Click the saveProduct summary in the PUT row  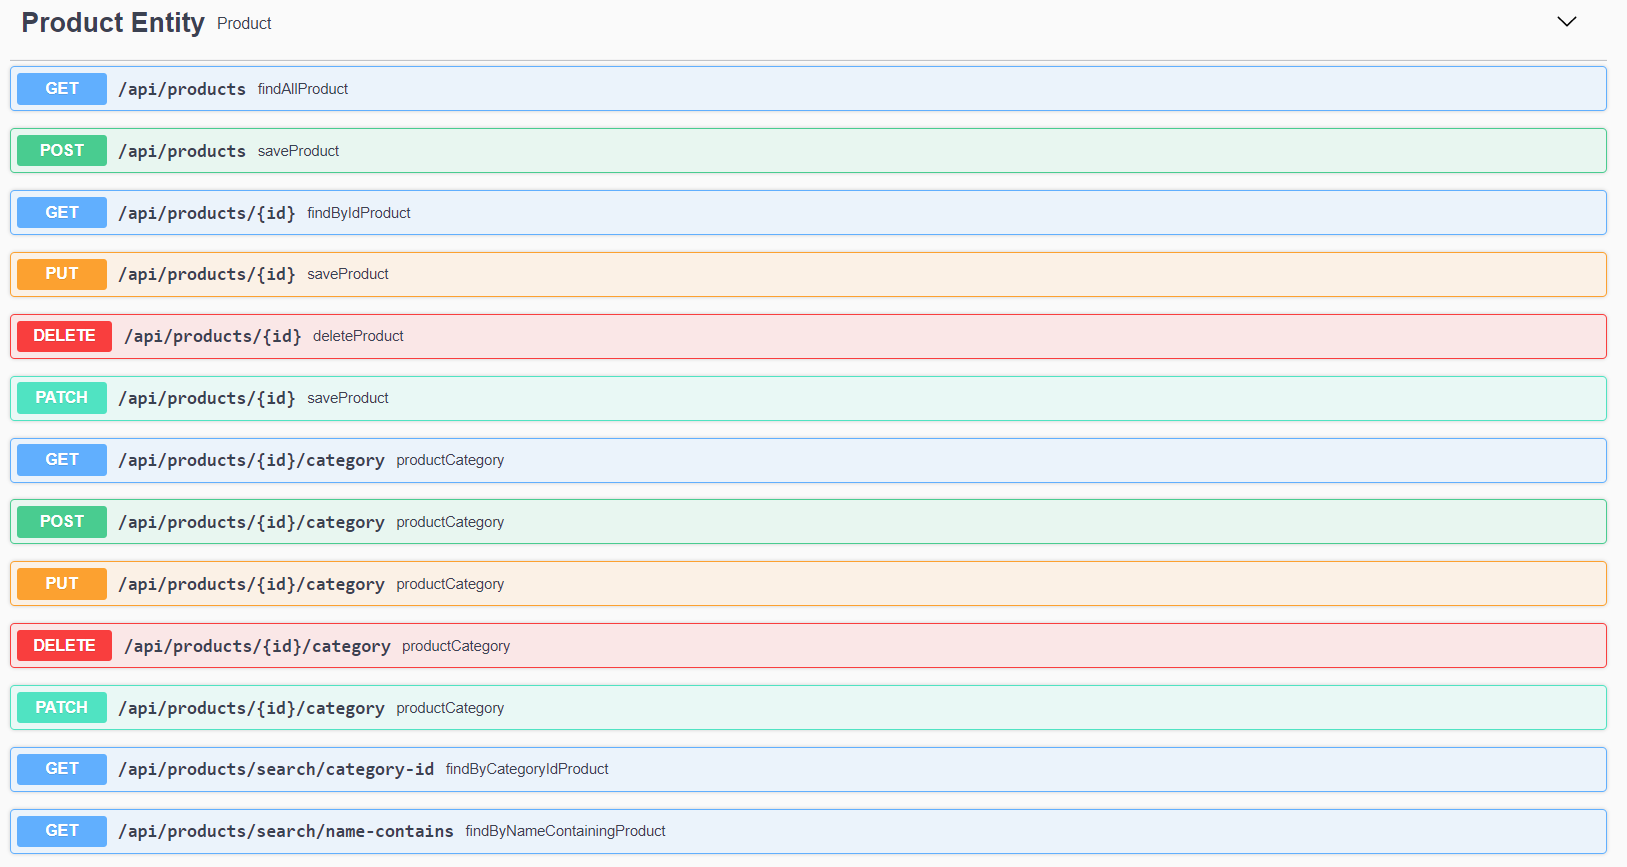coord(348,274)
